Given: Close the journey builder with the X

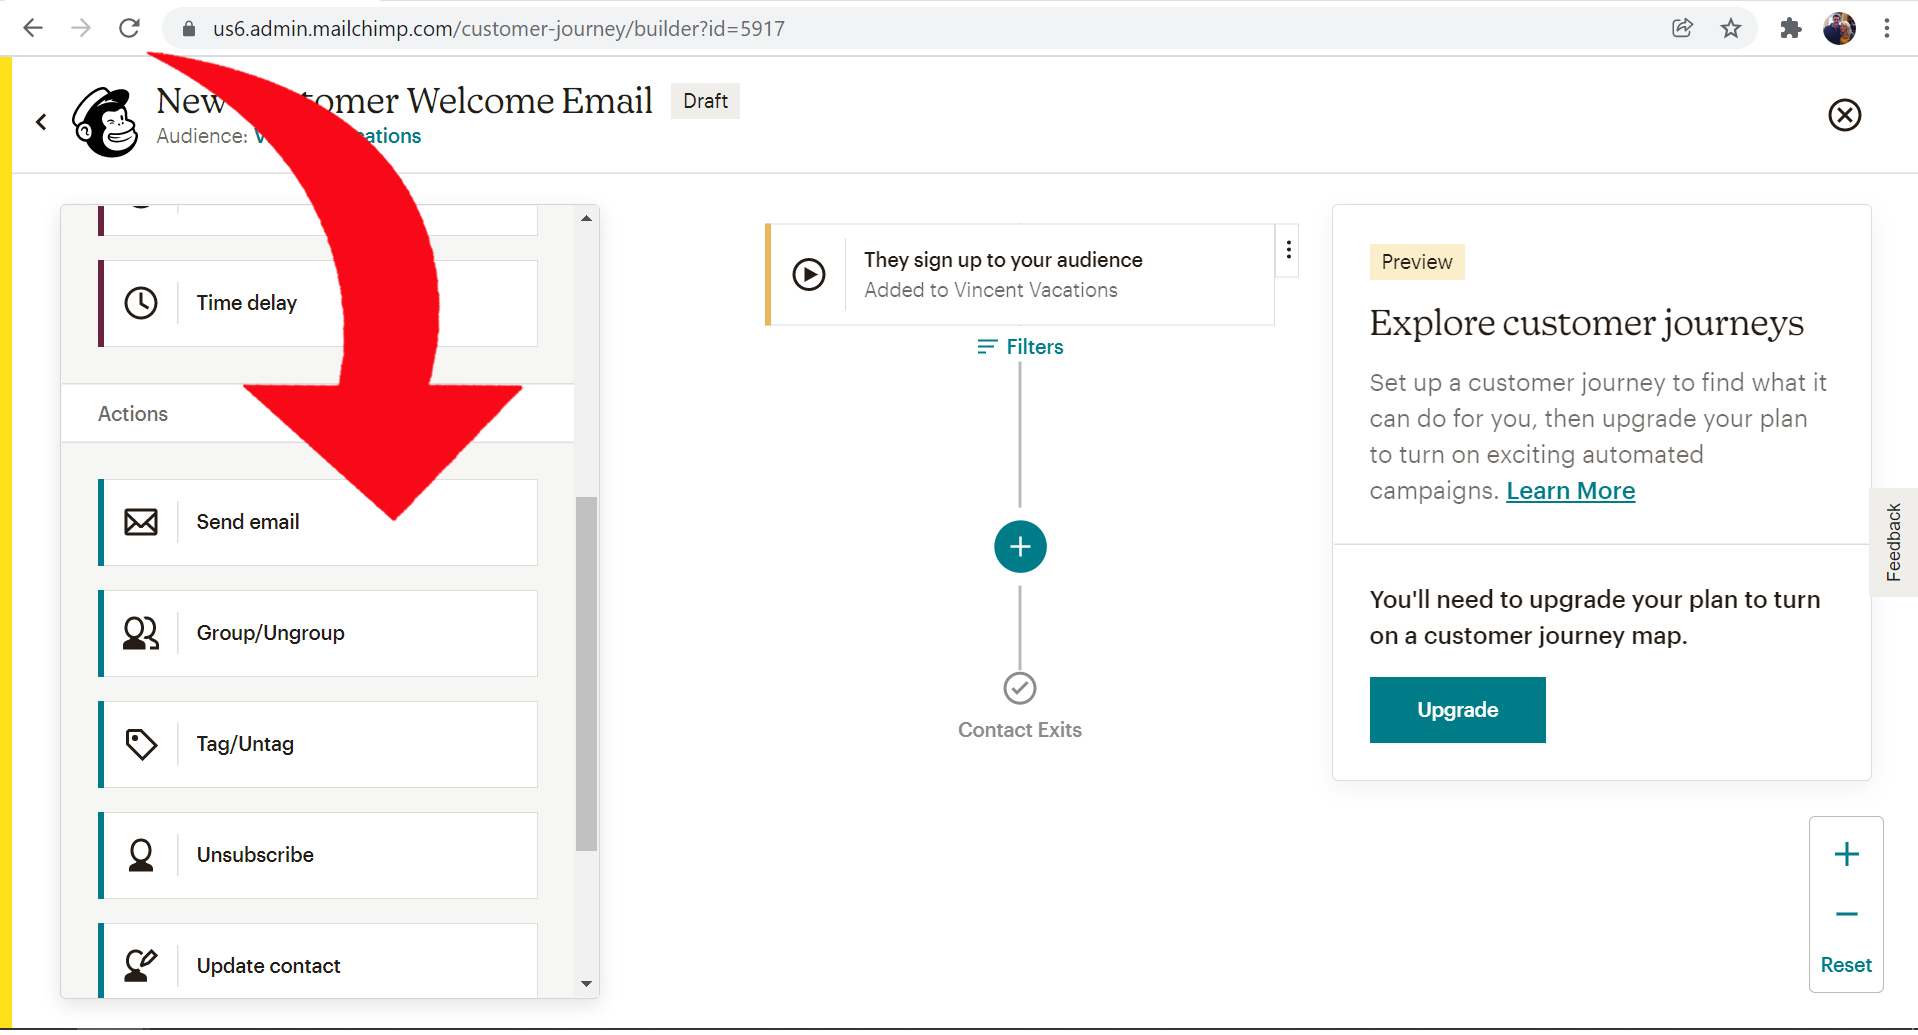Looking at the screenshot, I should click(x=1845, y=115).
